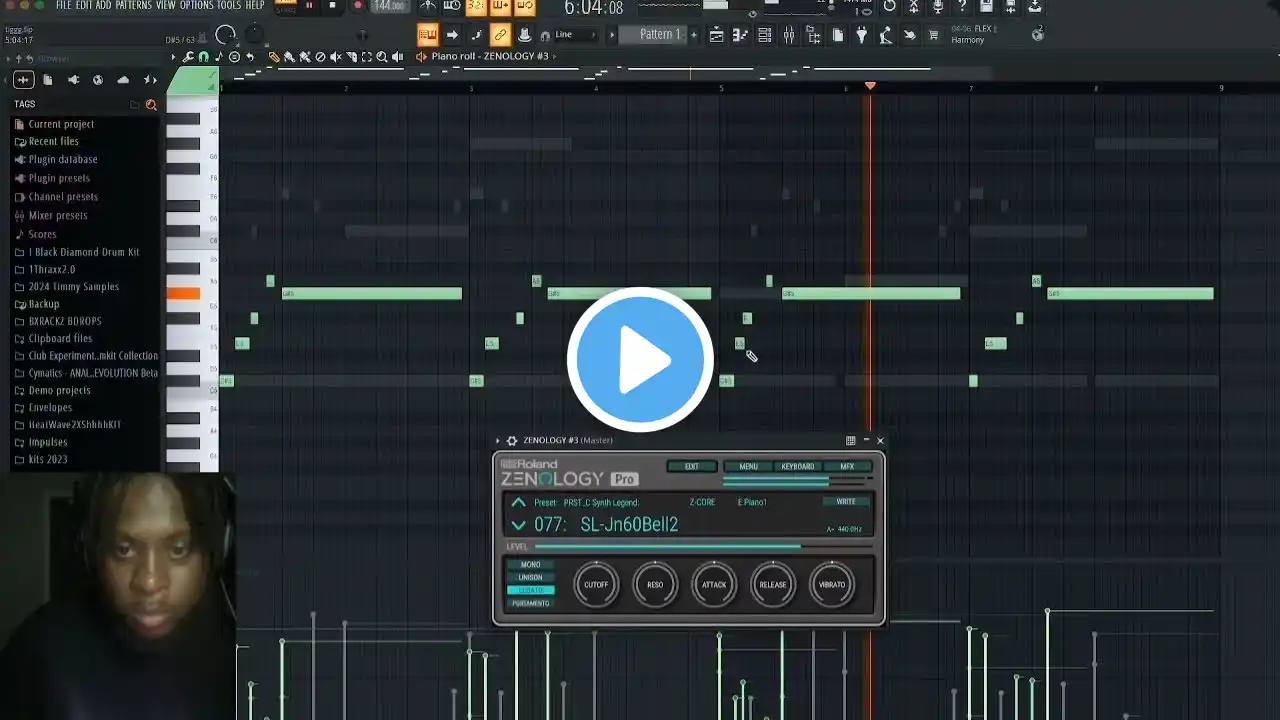This screenshot has height=720, width=1280.
Task: Open the Line snap dropdown
Action: [574, 35]
